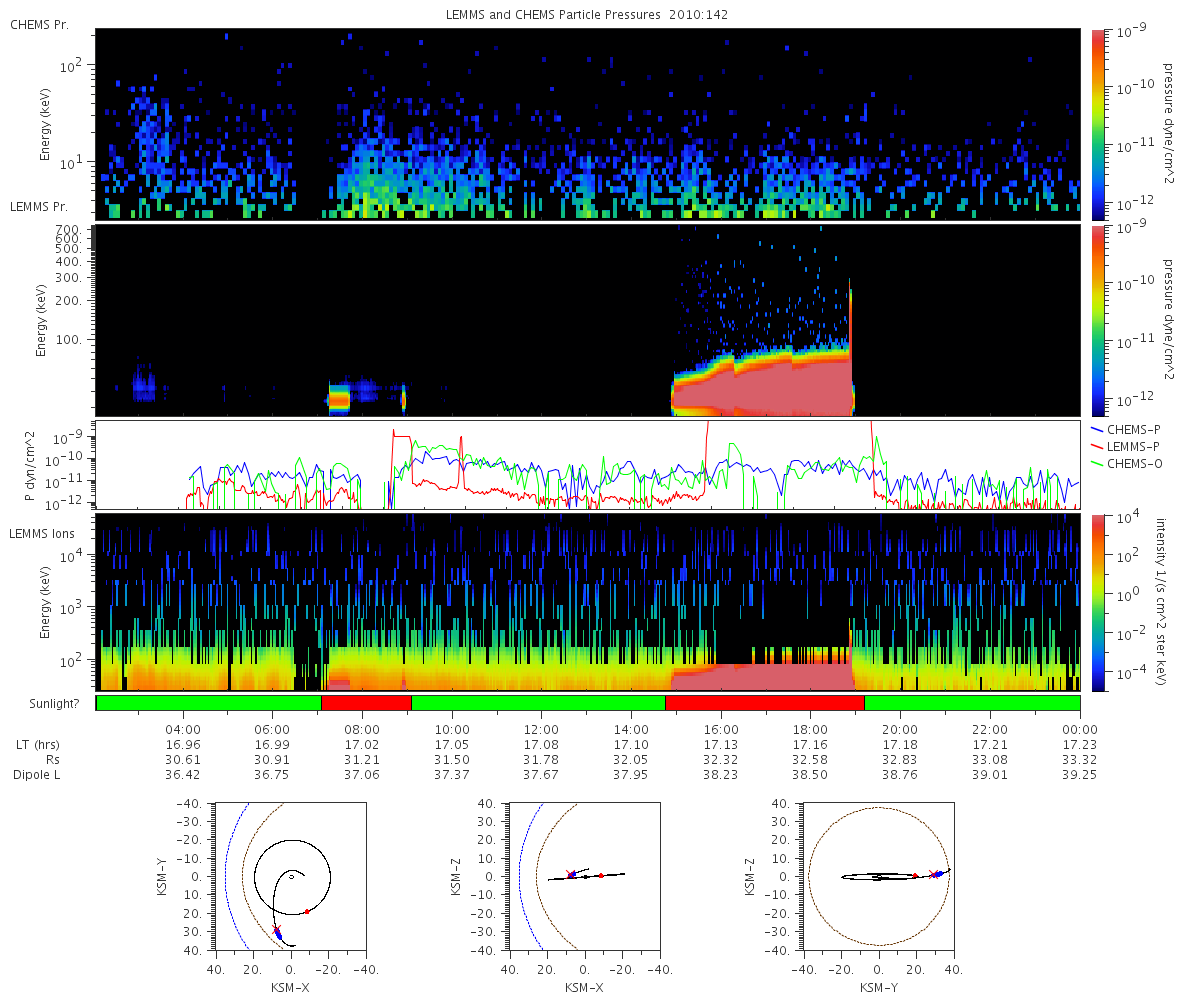The image size is (1200, 1000).
Task: Click the KSM-X versus KSM-Z orbit plot
Action: [584, 875]
